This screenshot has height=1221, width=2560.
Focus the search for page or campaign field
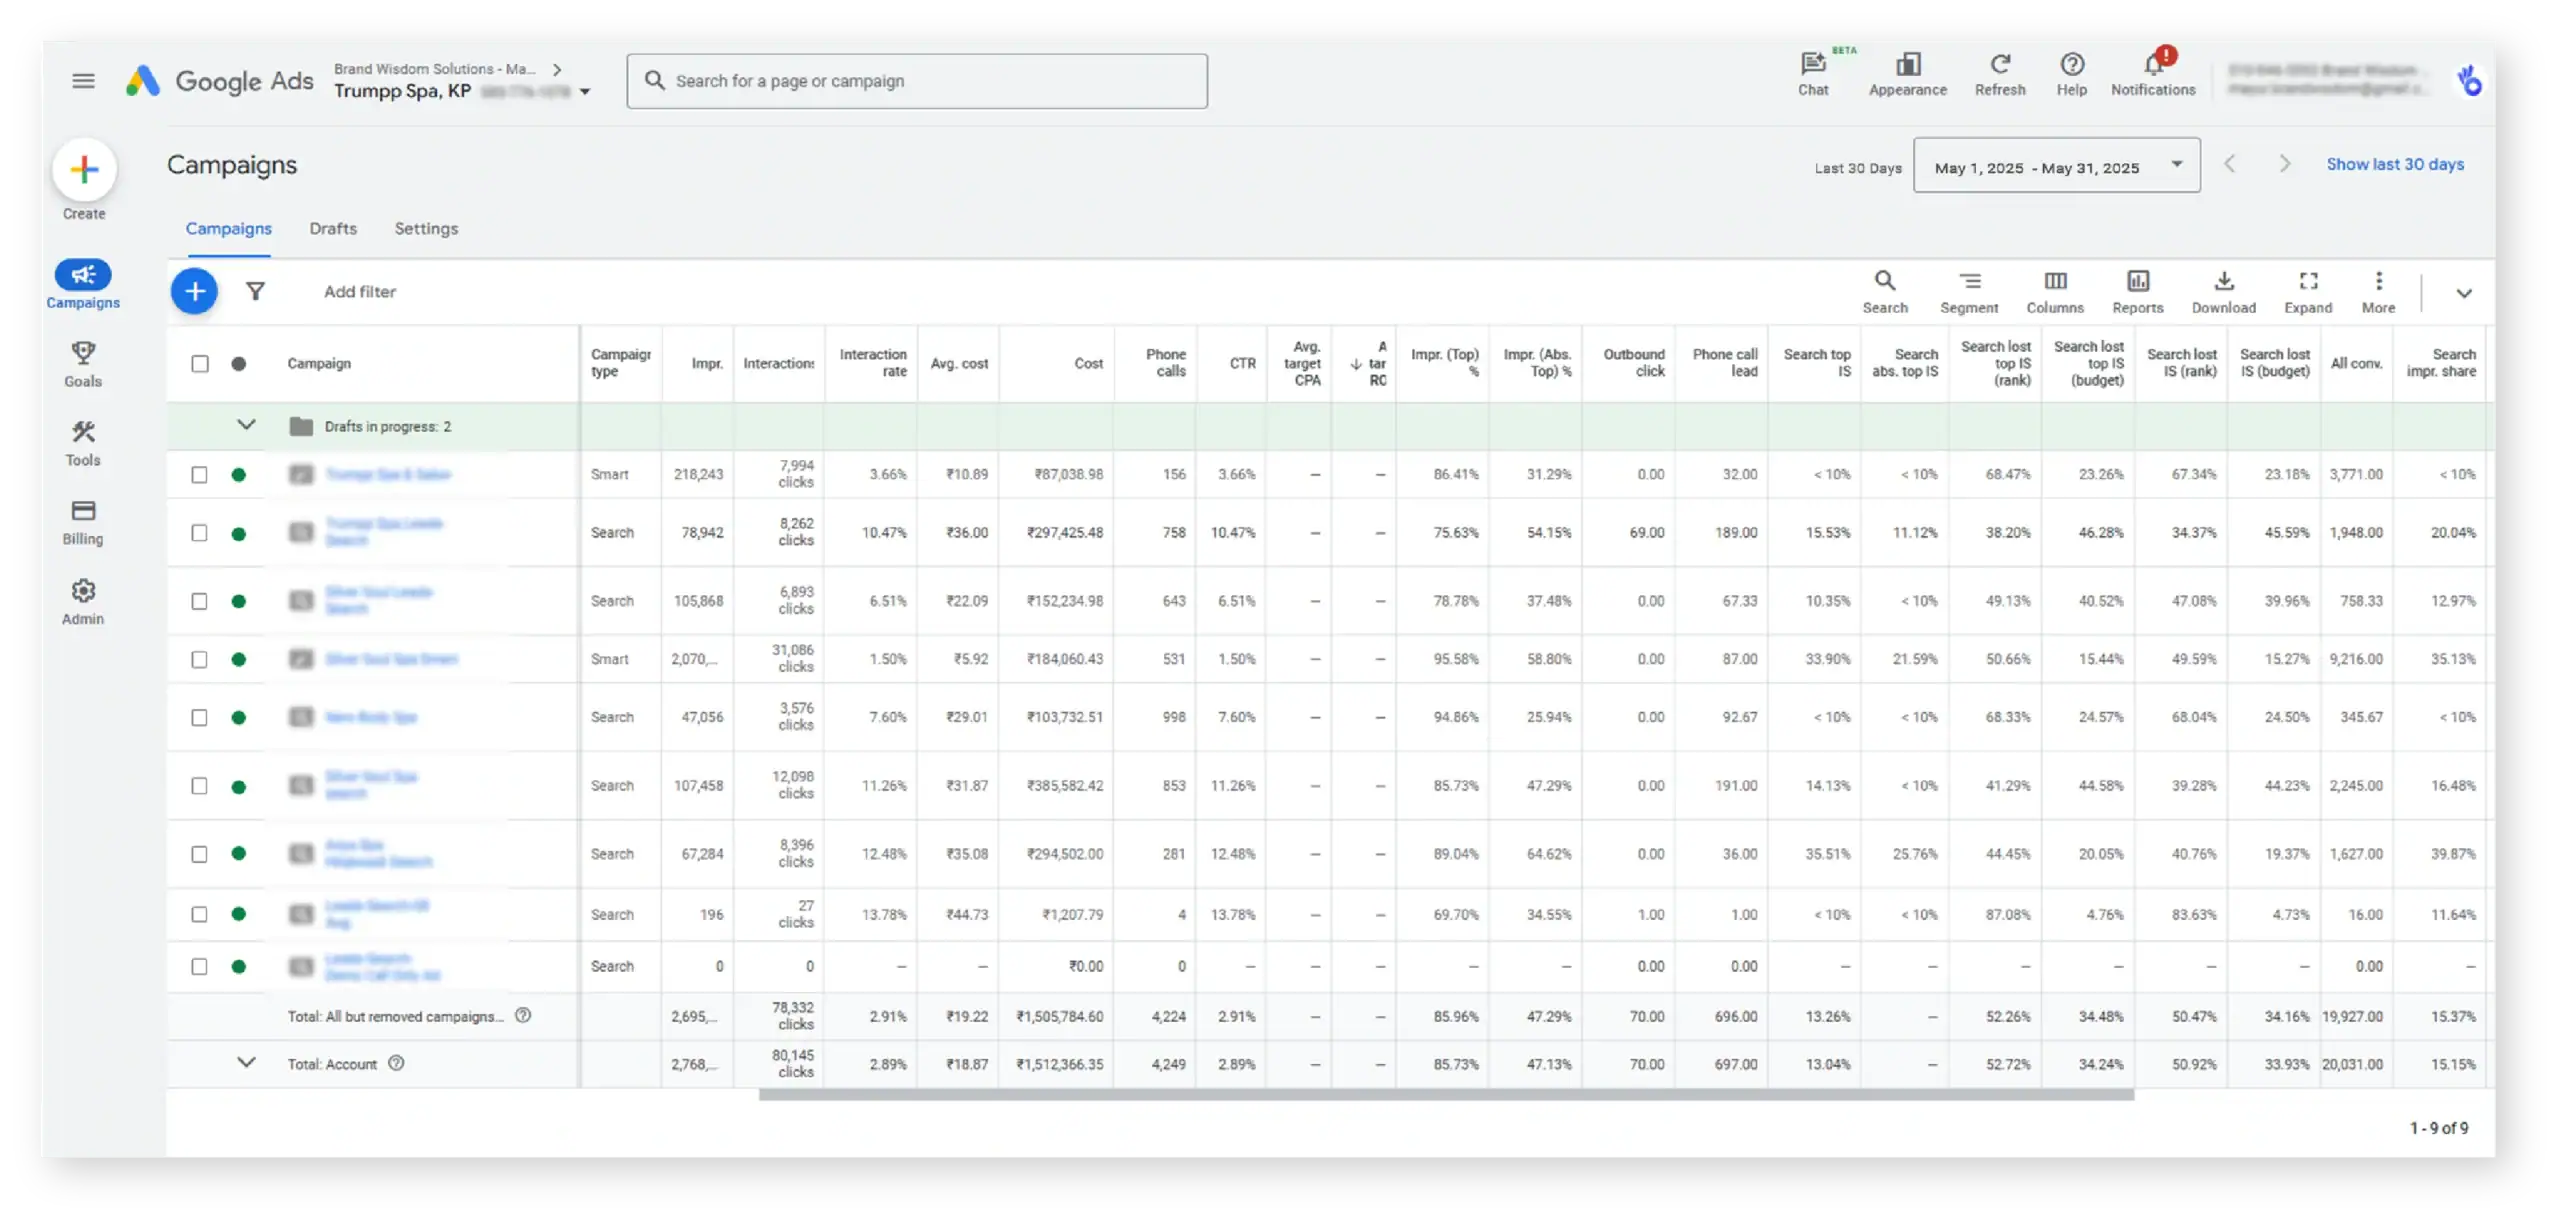point(917,81)
